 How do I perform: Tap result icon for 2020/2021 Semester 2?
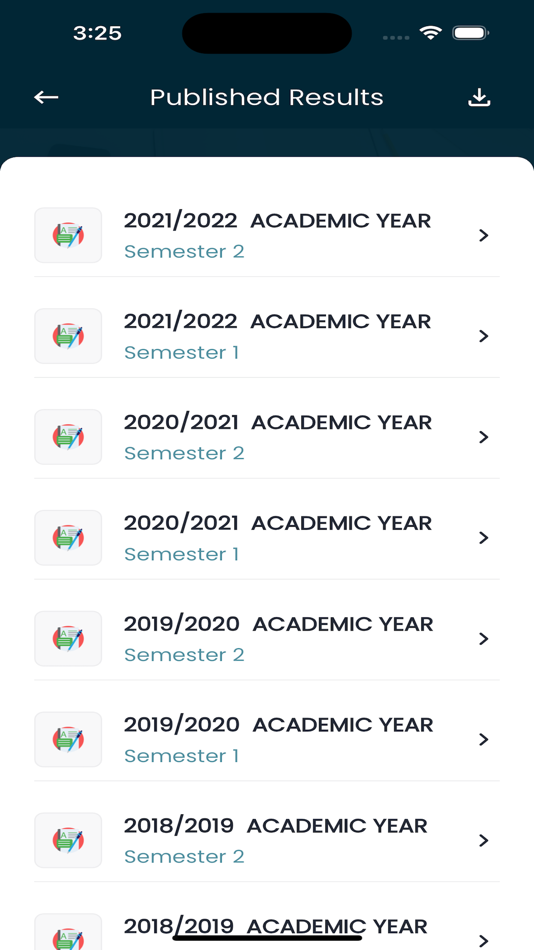point(68,437)
